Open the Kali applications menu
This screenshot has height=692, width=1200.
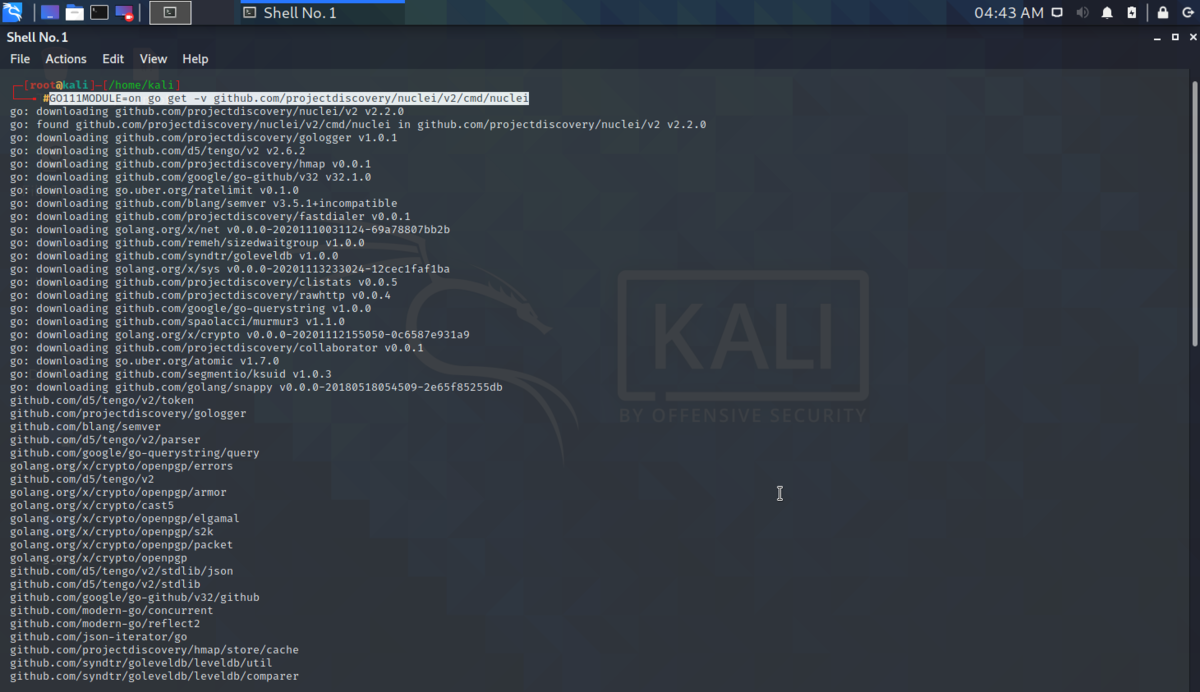pyautogui.click(x=12, y=13)
